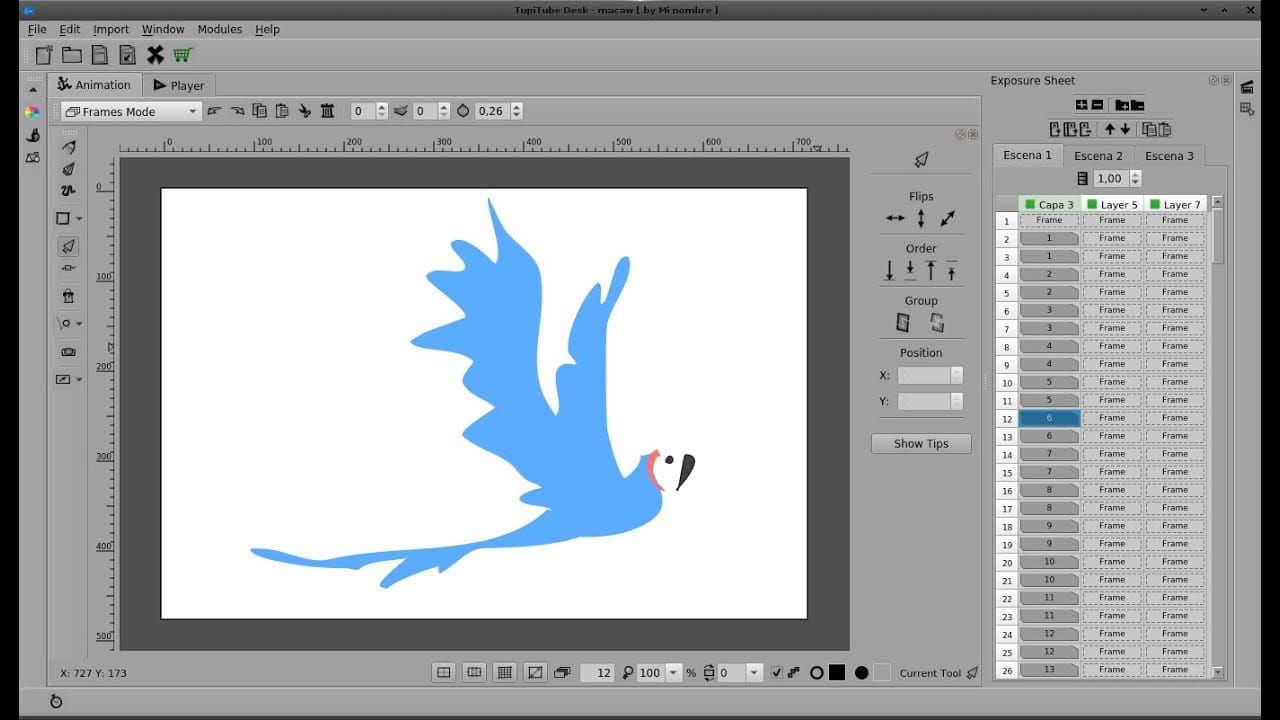
Task: Click the frame number field showing 12
Action: (x=598, y=673)
